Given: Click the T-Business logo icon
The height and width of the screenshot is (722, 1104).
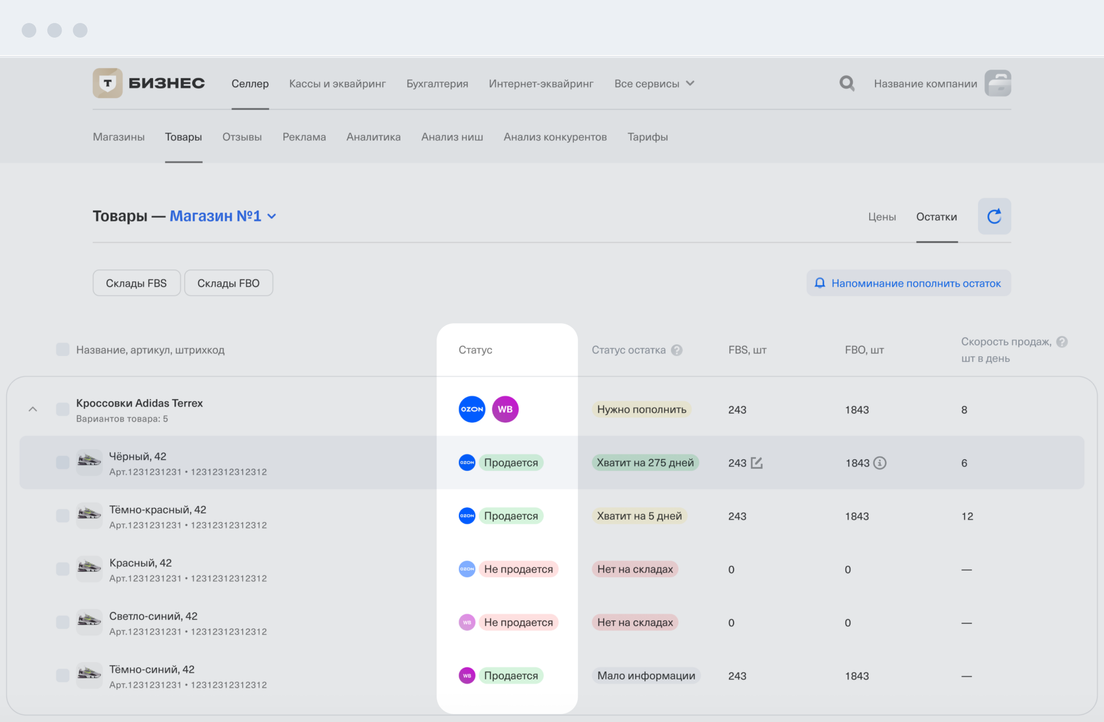Looking at the screenshot, I should pyautogui.click(x=107, y=84).
